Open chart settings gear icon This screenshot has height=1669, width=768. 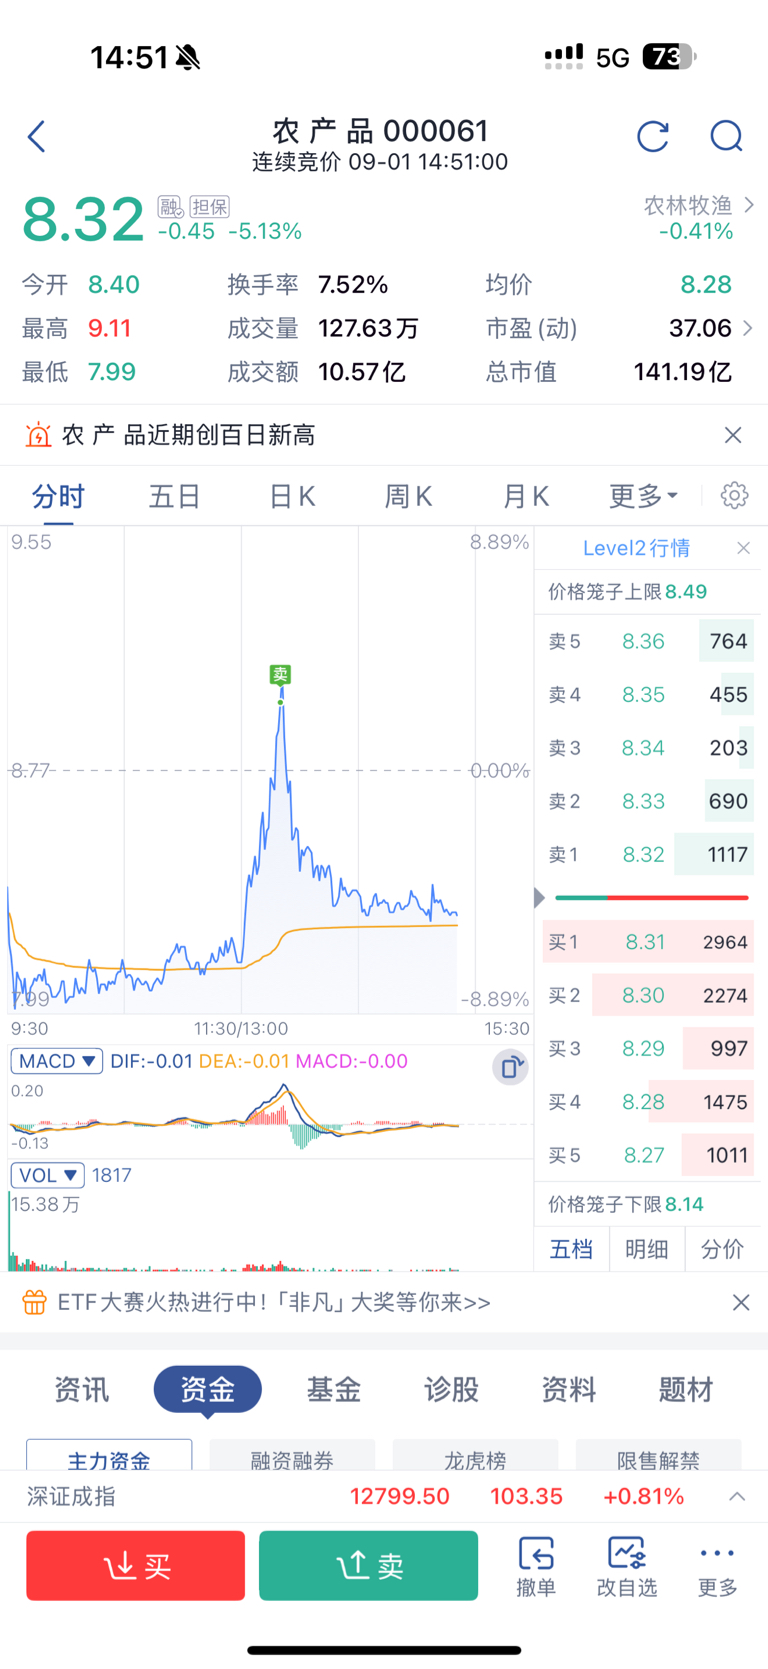pos(734,495)
